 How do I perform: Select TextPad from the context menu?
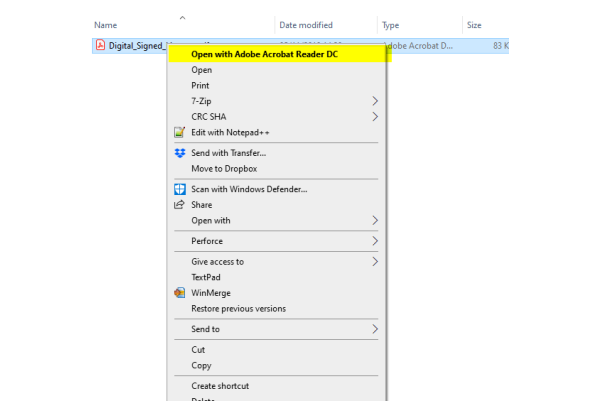(277, 277)
